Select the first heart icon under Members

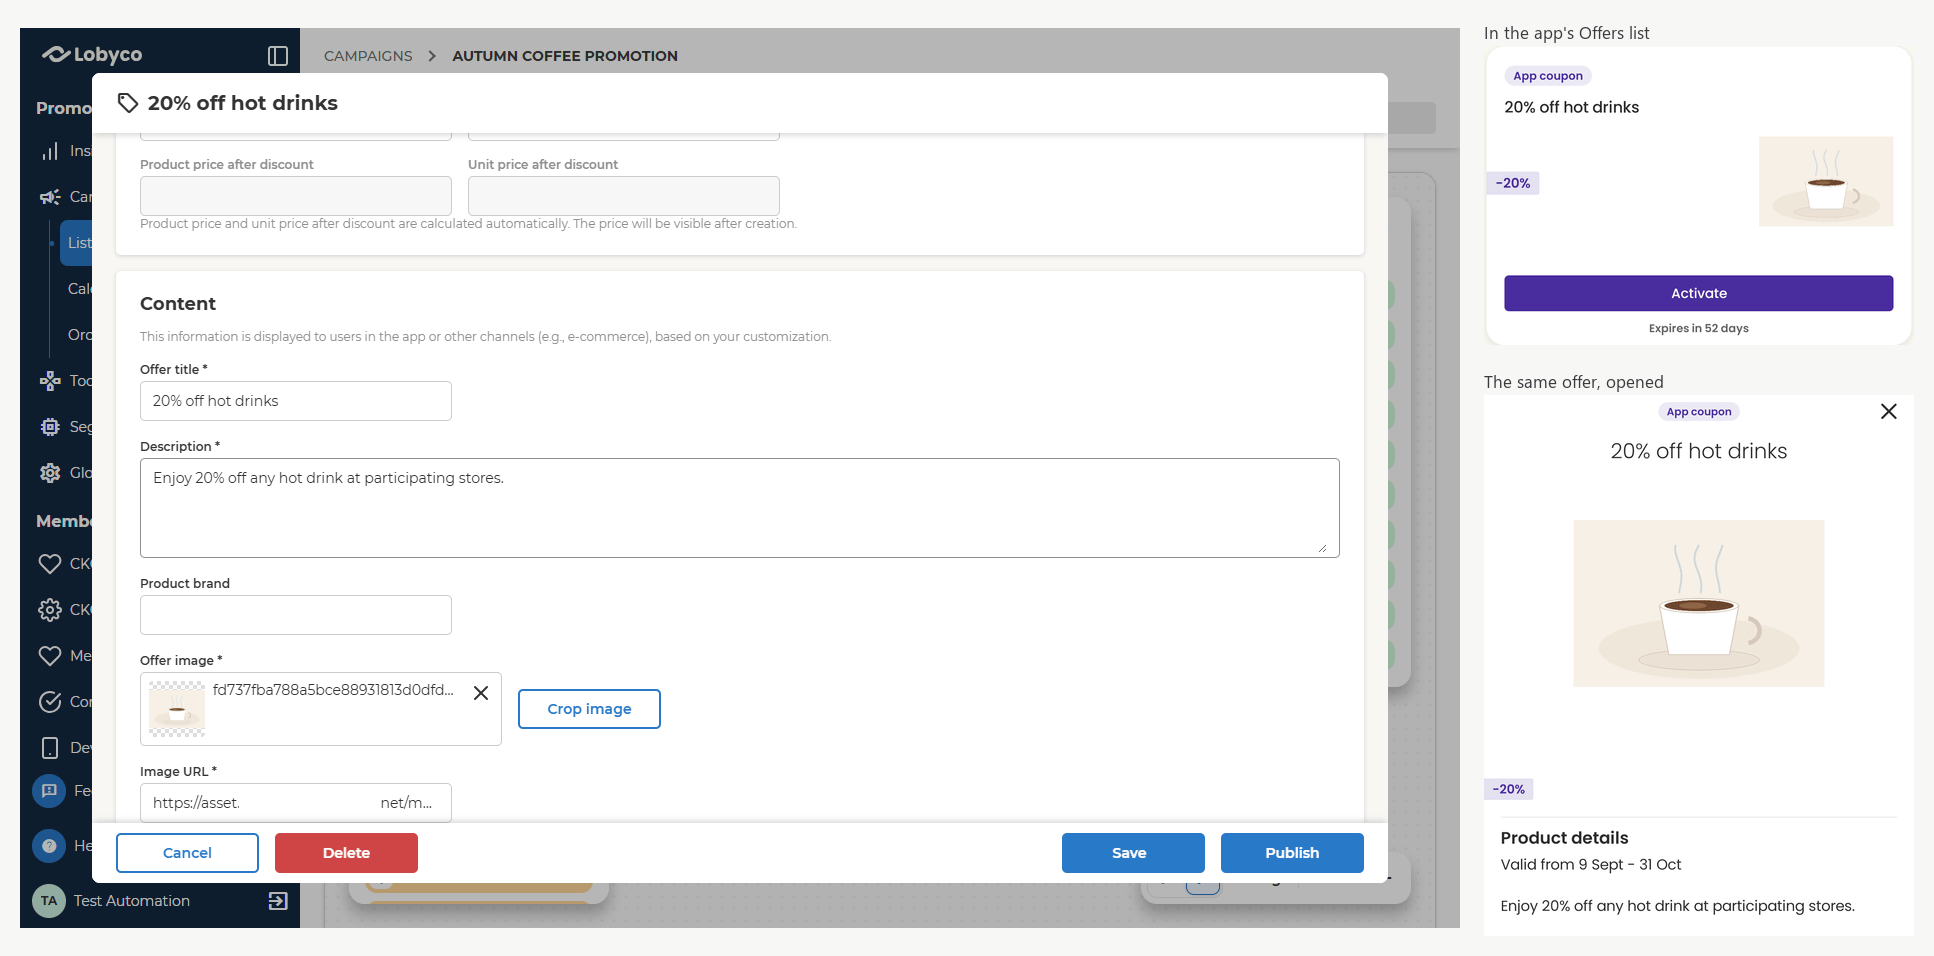click(50, 564)
